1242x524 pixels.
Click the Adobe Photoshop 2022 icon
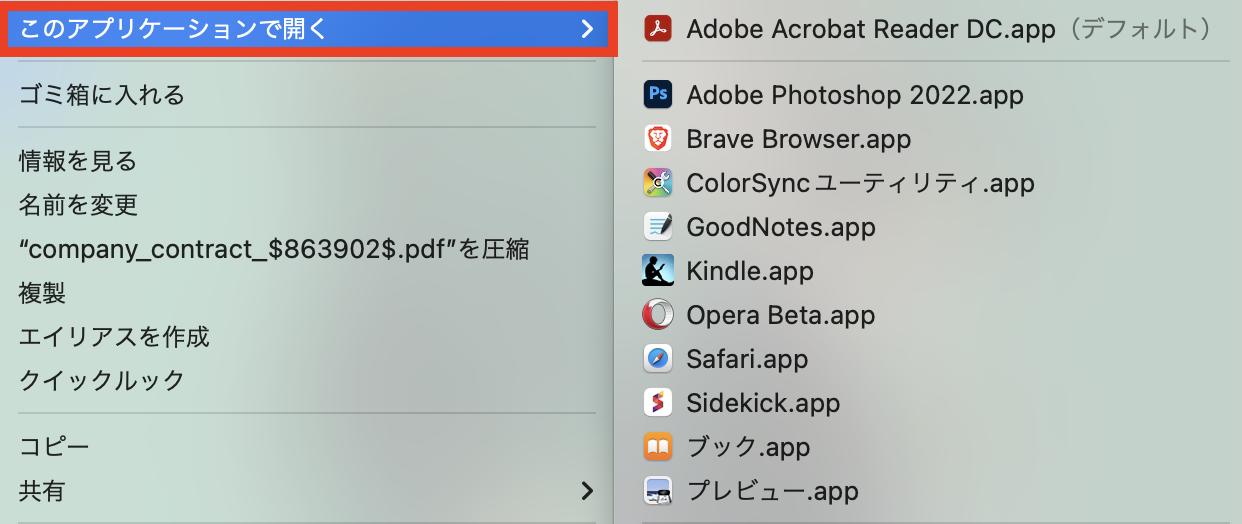(x=657, y=95)
